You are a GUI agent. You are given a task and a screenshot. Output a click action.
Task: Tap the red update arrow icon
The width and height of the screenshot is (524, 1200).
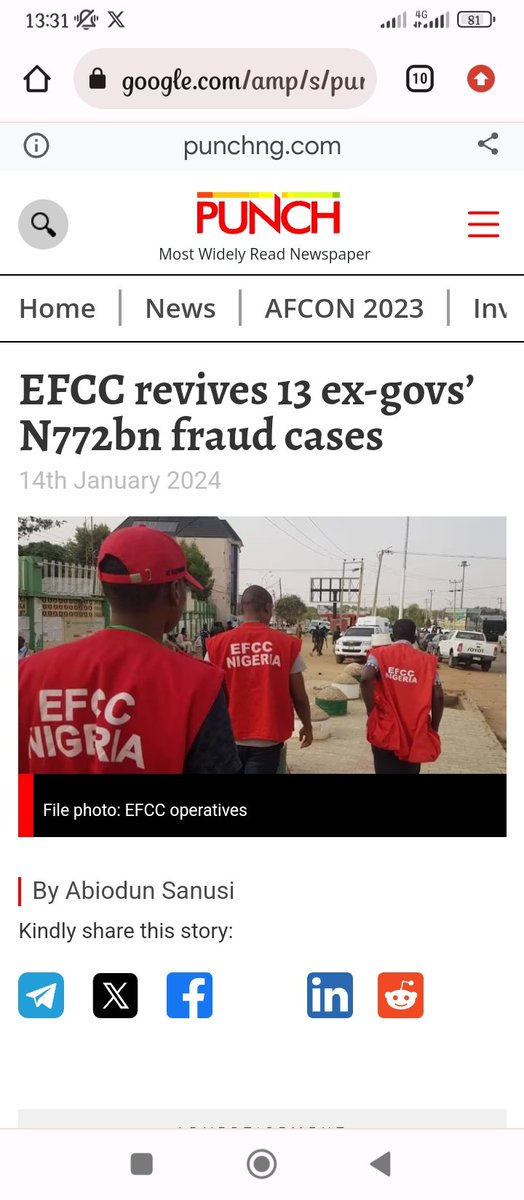pos(481,79)
